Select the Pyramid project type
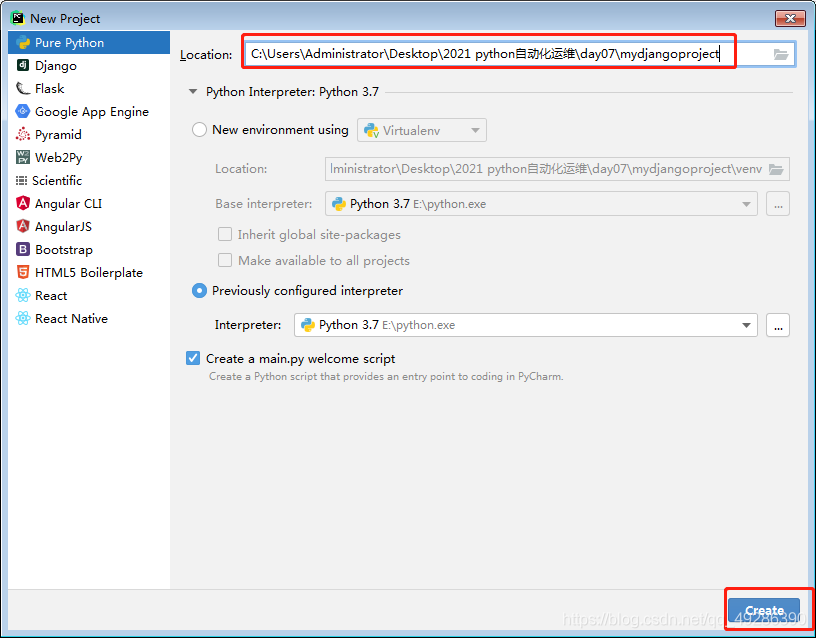Screen dimensions: 816x638 88,134
